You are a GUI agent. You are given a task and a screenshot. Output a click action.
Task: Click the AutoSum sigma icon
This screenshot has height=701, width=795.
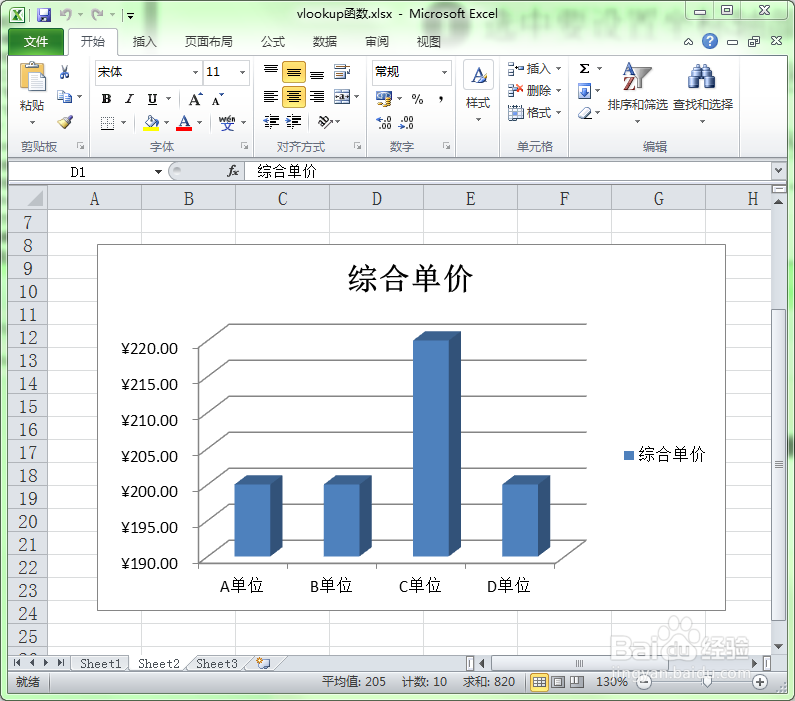pyautogui.click(x=585, y=68)
